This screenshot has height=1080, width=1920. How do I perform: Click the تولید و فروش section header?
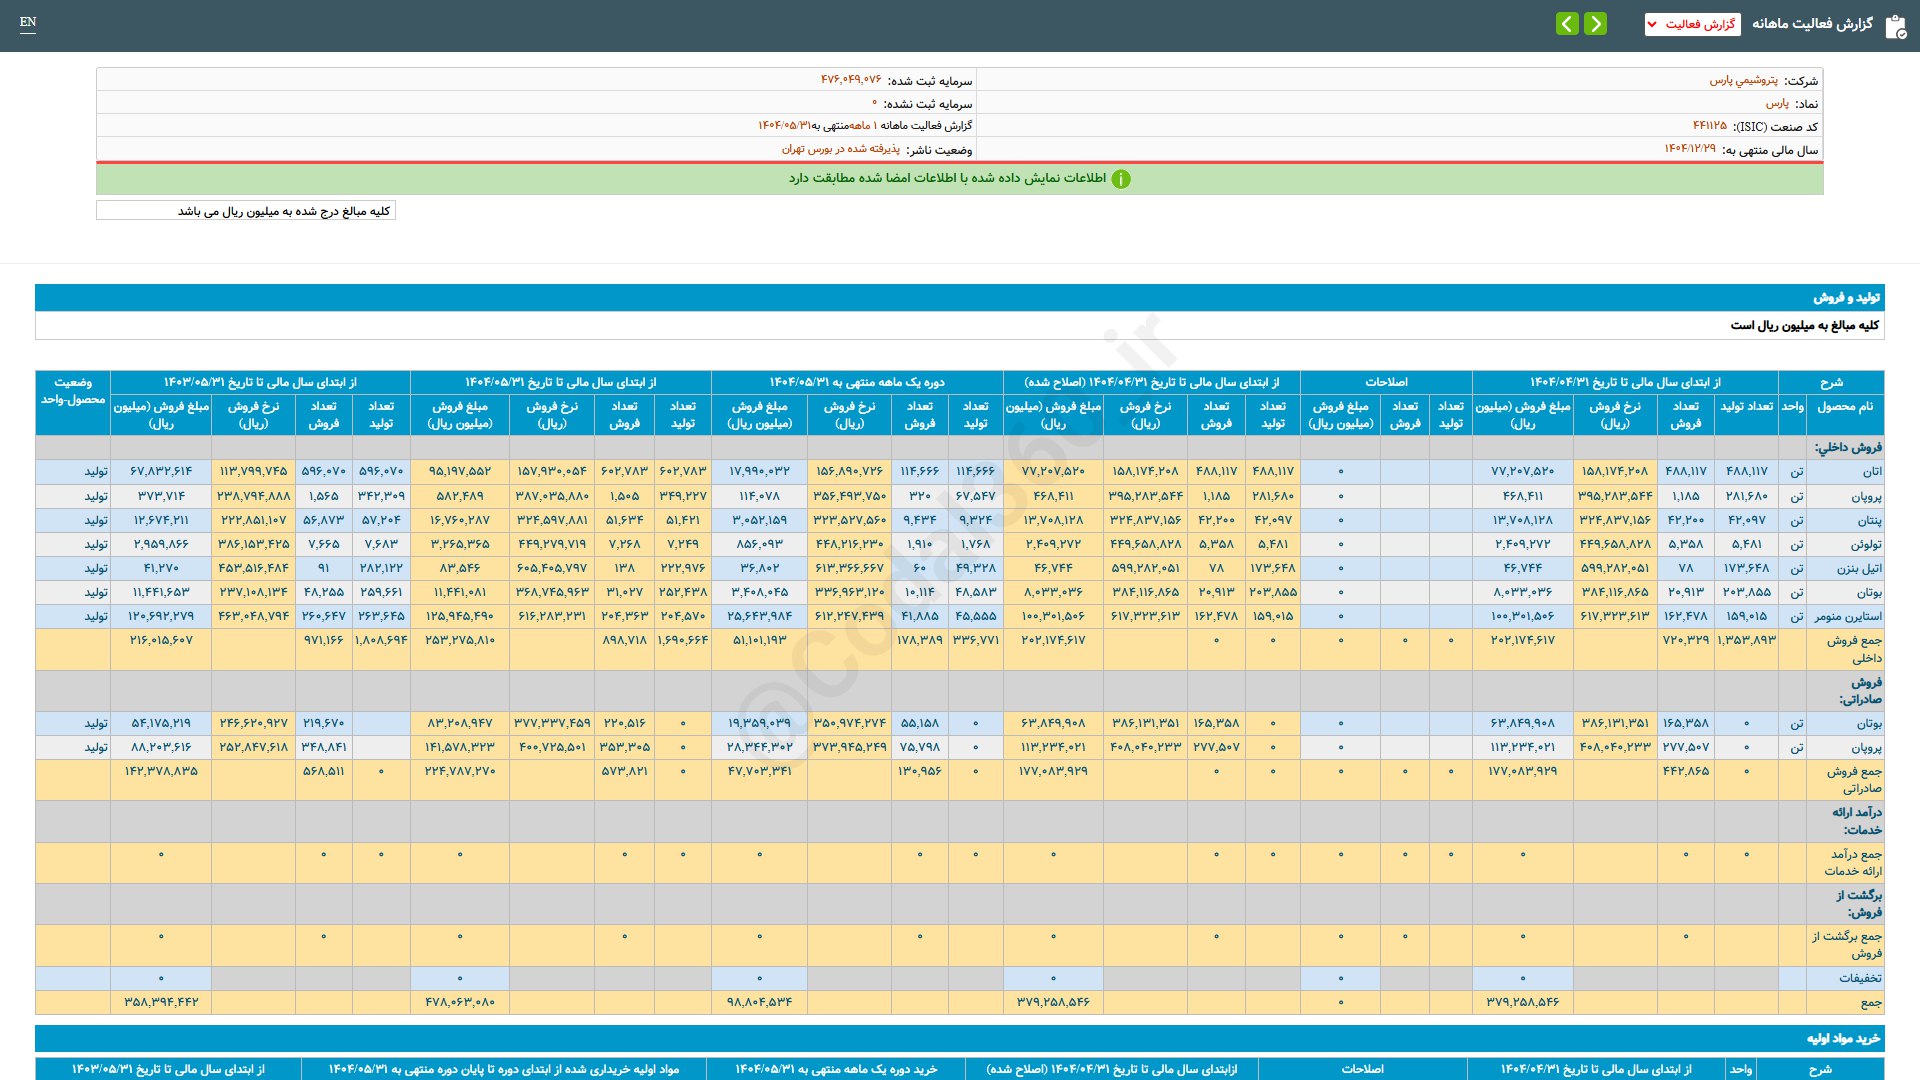point(1846,298)
